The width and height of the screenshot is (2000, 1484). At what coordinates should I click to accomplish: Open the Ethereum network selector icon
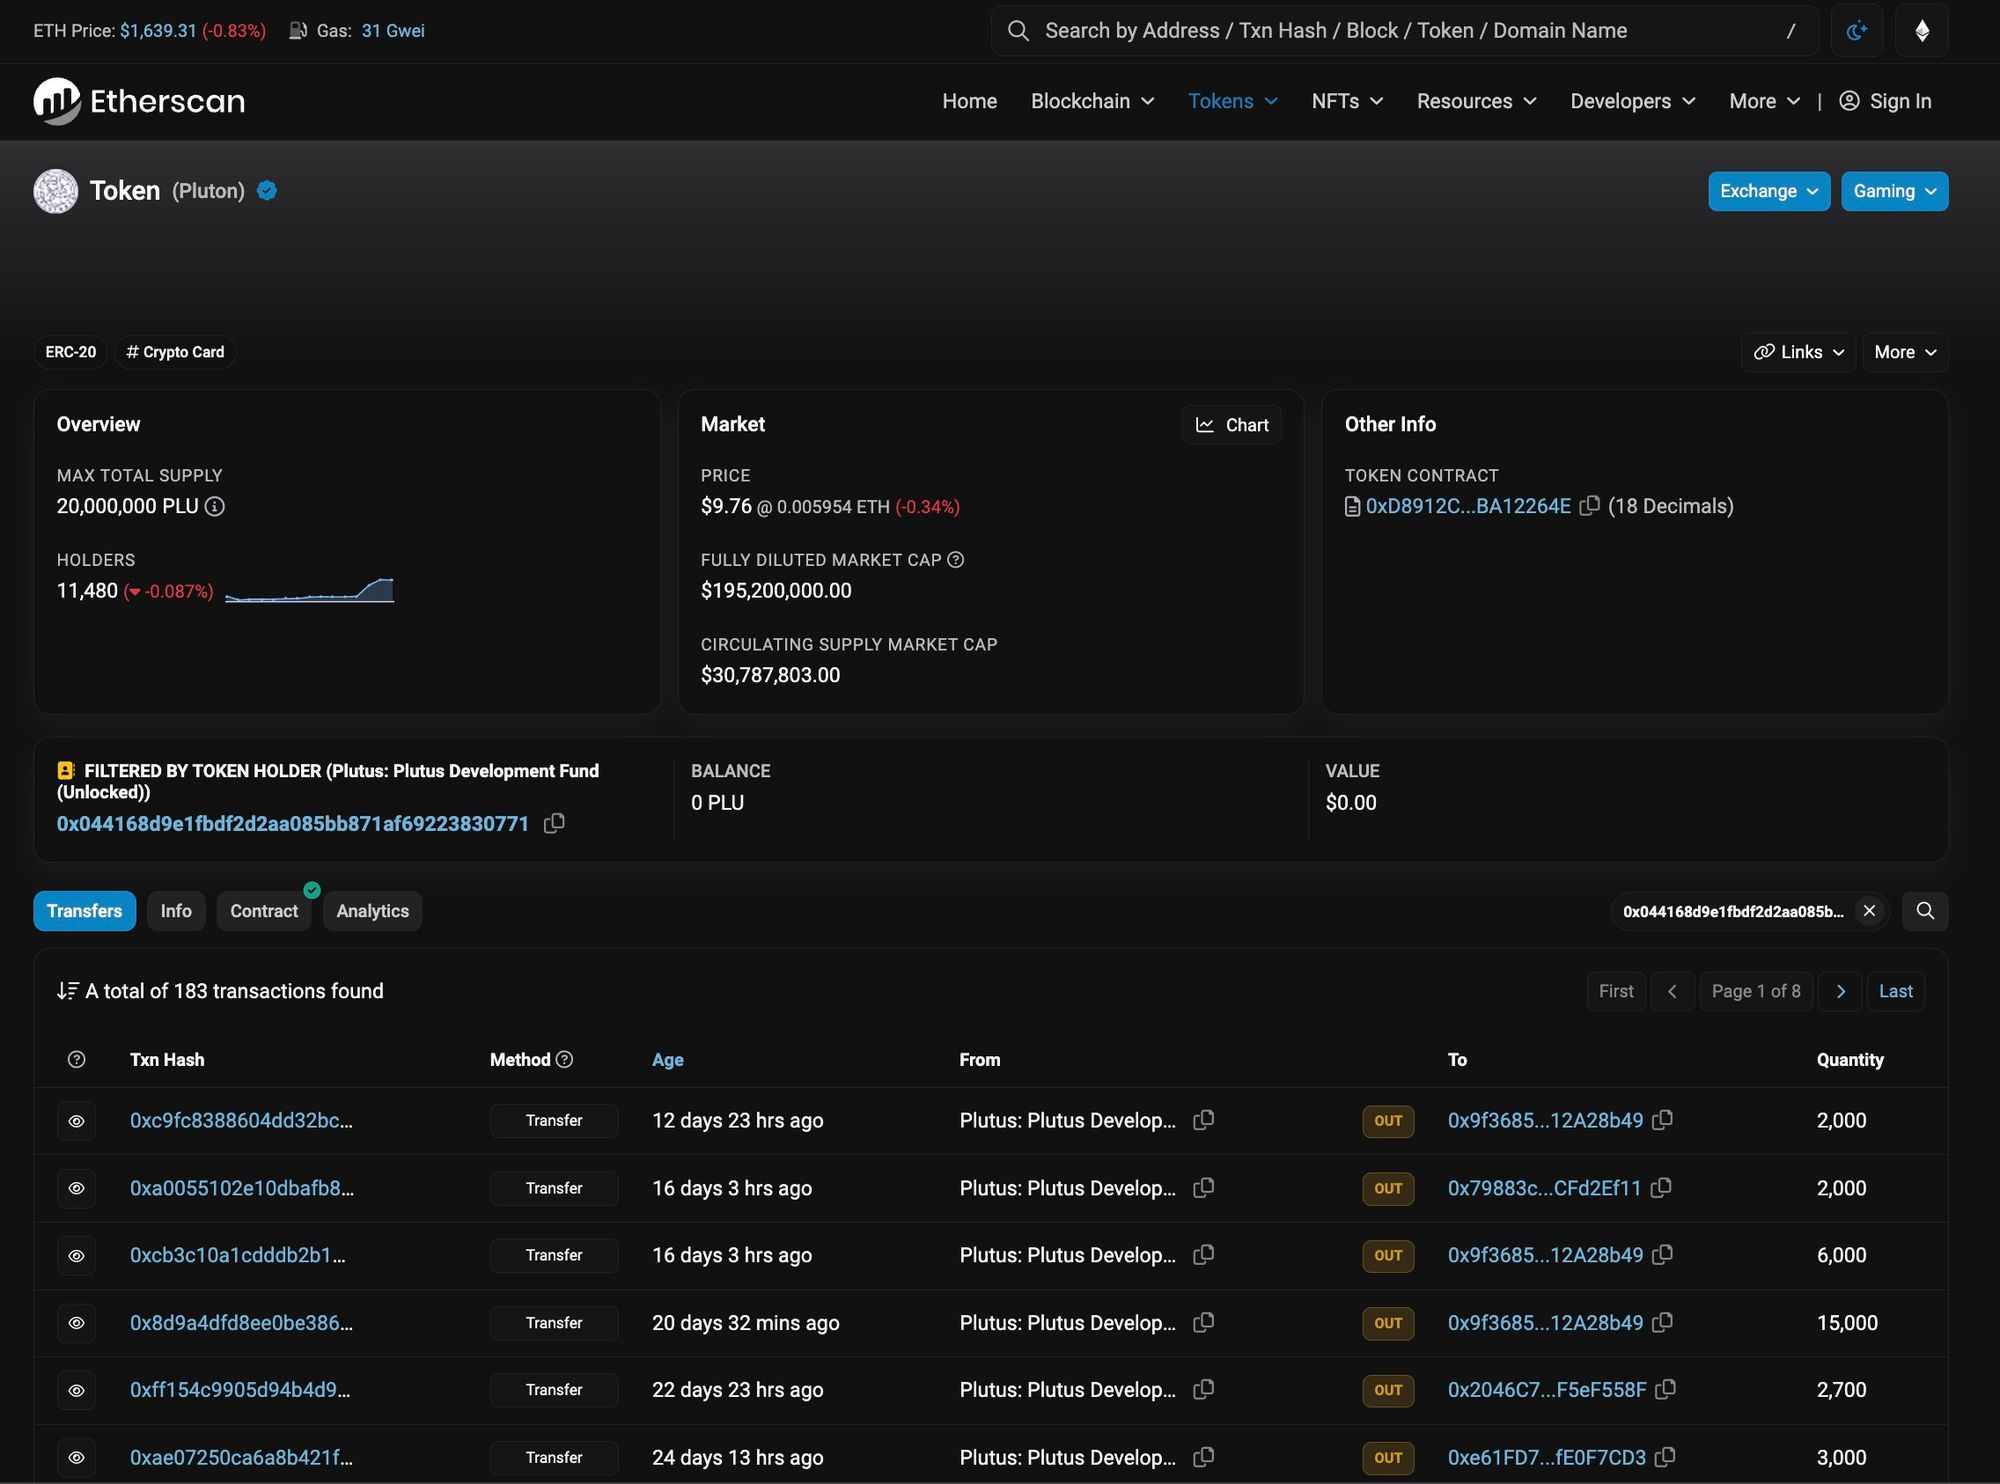[1922, 31]
